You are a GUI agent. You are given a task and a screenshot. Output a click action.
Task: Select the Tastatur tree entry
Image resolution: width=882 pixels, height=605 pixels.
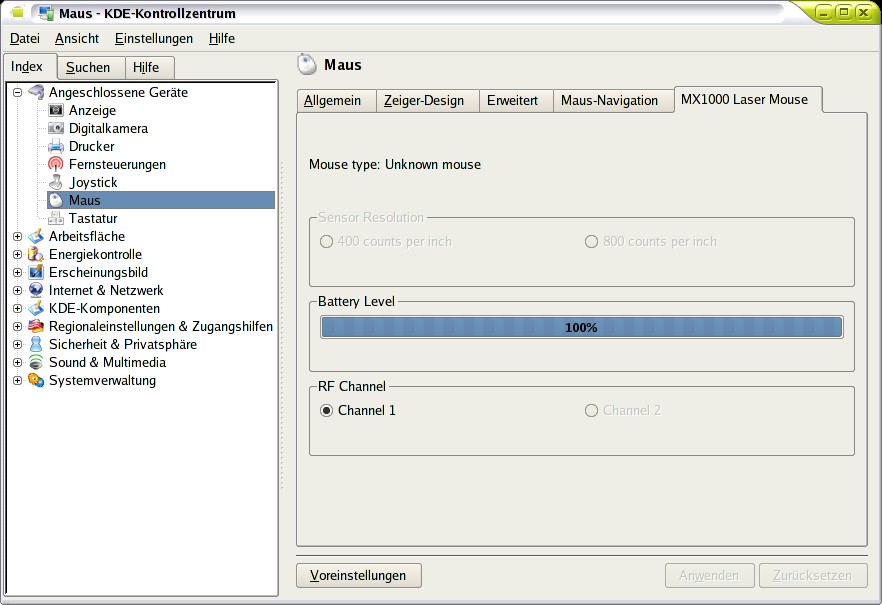coord(93,218)
